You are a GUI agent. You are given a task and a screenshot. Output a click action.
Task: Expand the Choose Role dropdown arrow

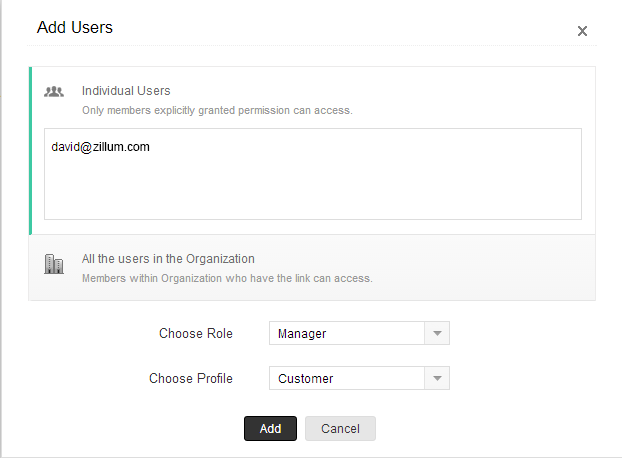[437, 333]
